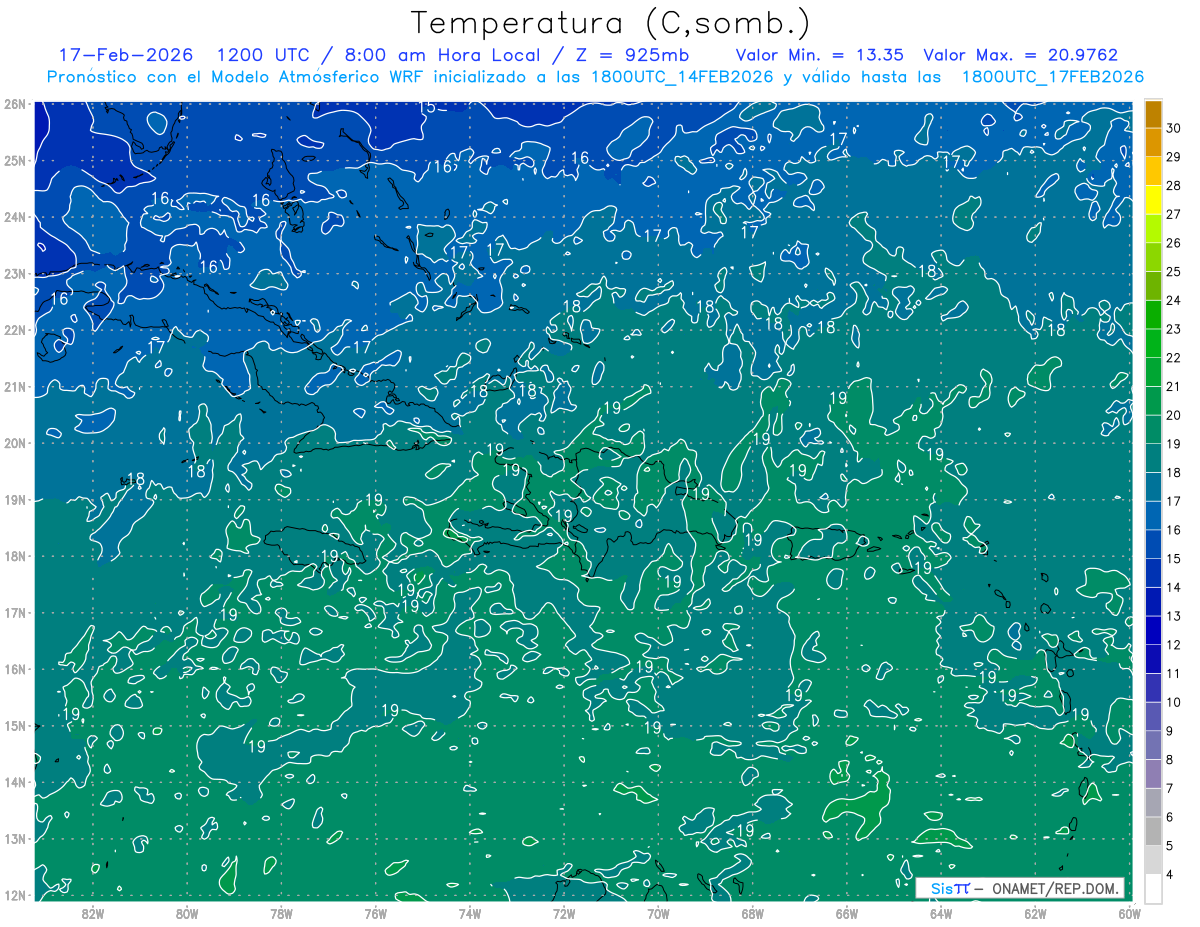1200x927 pixels.
Task: Click the "ONAMET/REP.DOM." credit label
Action: point(1054,888)
